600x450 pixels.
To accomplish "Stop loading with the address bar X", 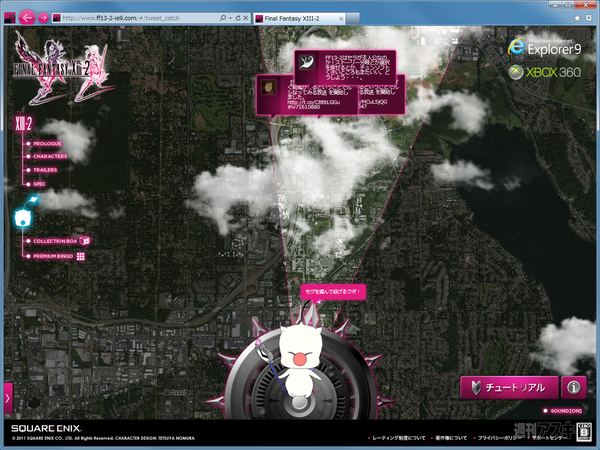I will tap(246, 18).
